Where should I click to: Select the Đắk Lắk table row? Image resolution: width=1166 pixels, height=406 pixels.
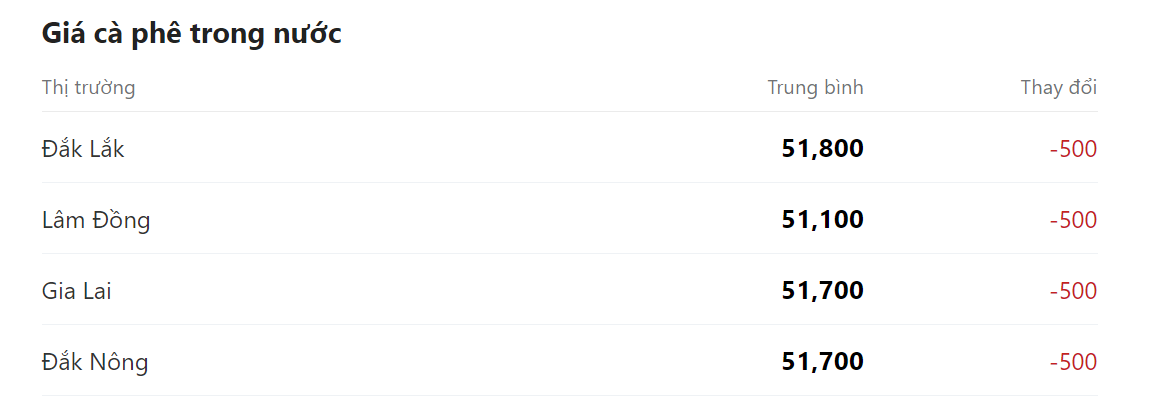point(450,149)
